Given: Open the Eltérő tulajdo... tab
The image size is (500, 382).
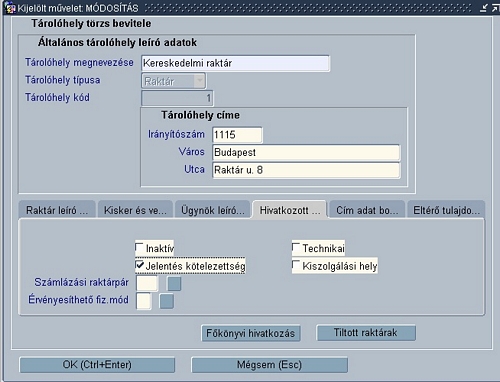Looking at the screenshot, I should coord(446,210).
